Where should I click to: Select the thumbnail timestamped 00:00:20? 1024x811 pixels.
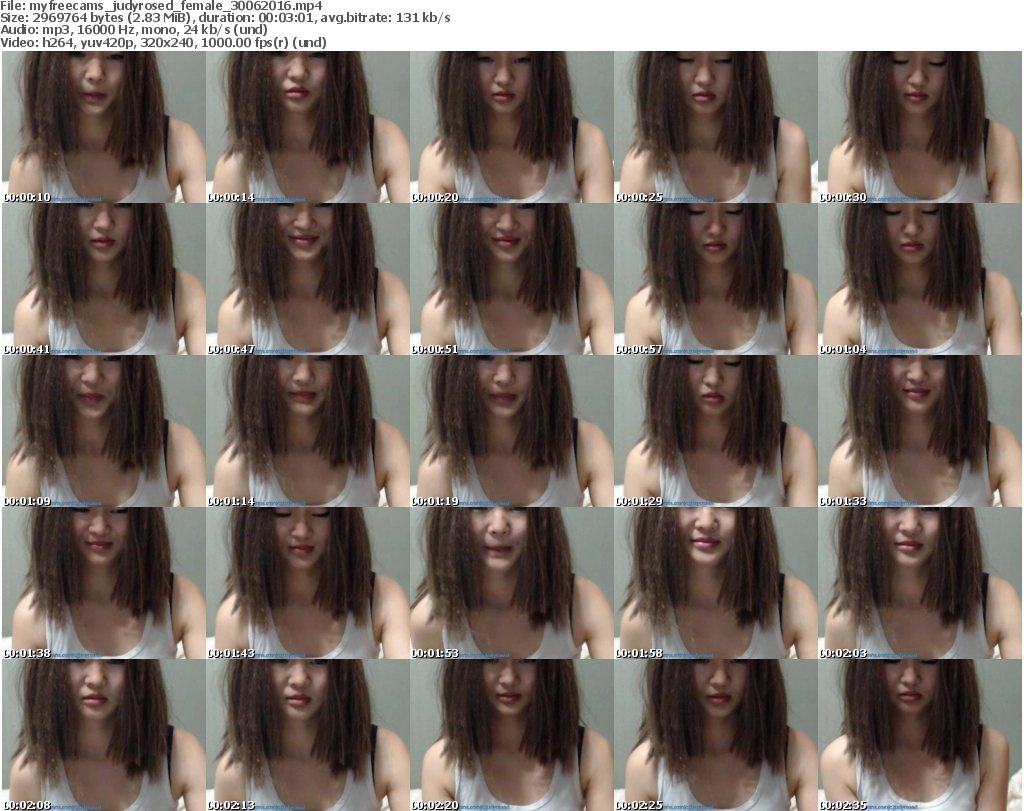(512, 127)
